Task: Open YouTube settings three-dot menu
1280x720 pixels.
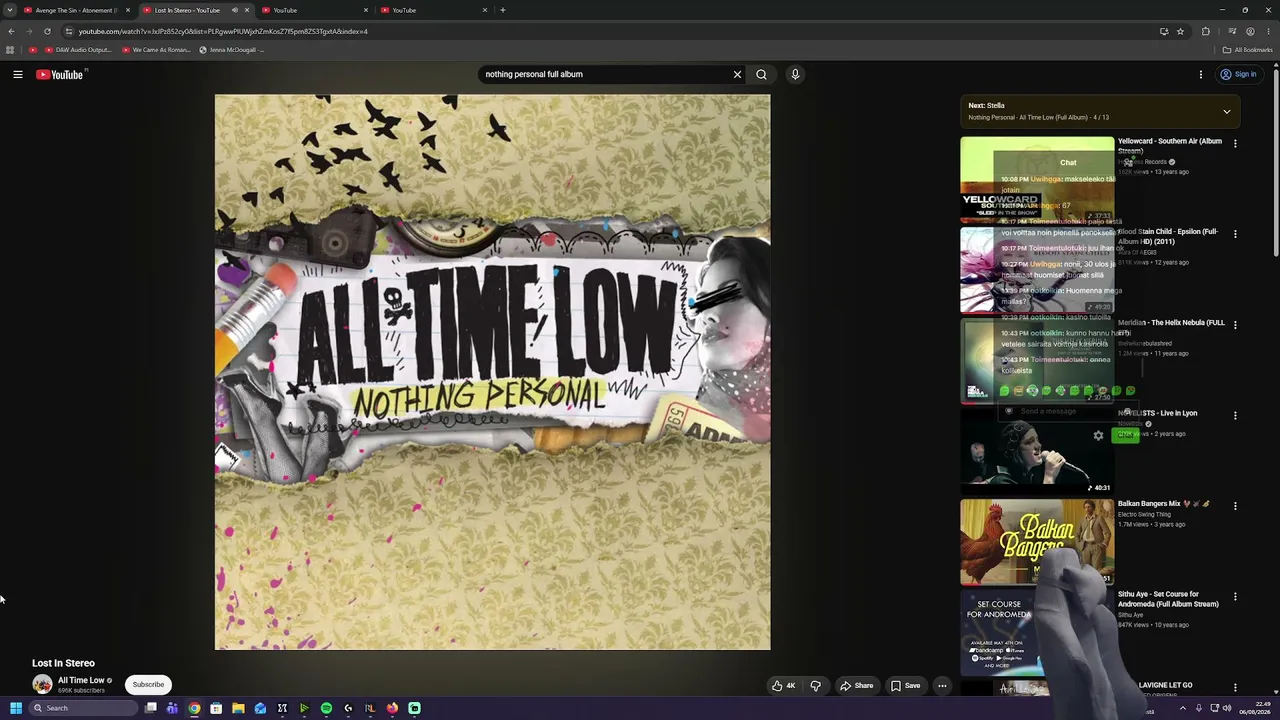Action: click(x=1201, y=74)
